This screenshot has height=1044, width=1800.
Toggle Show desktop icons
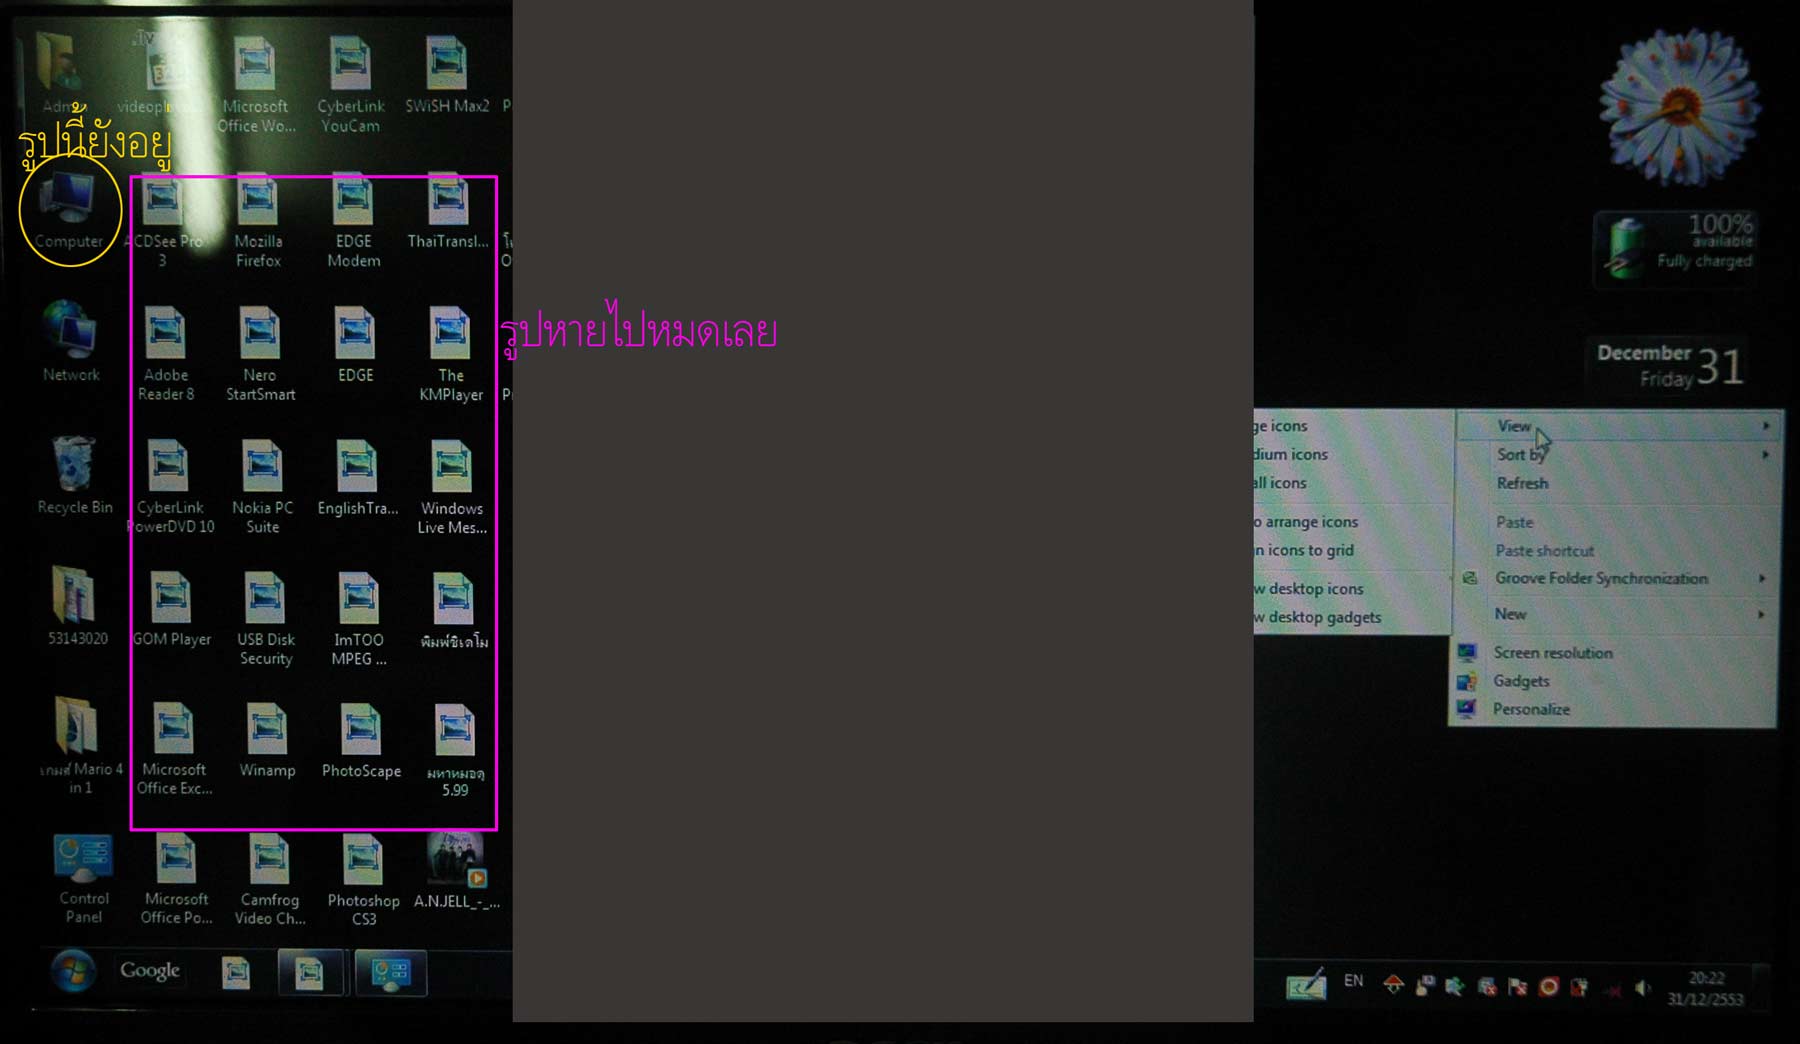pos(1353,589)
